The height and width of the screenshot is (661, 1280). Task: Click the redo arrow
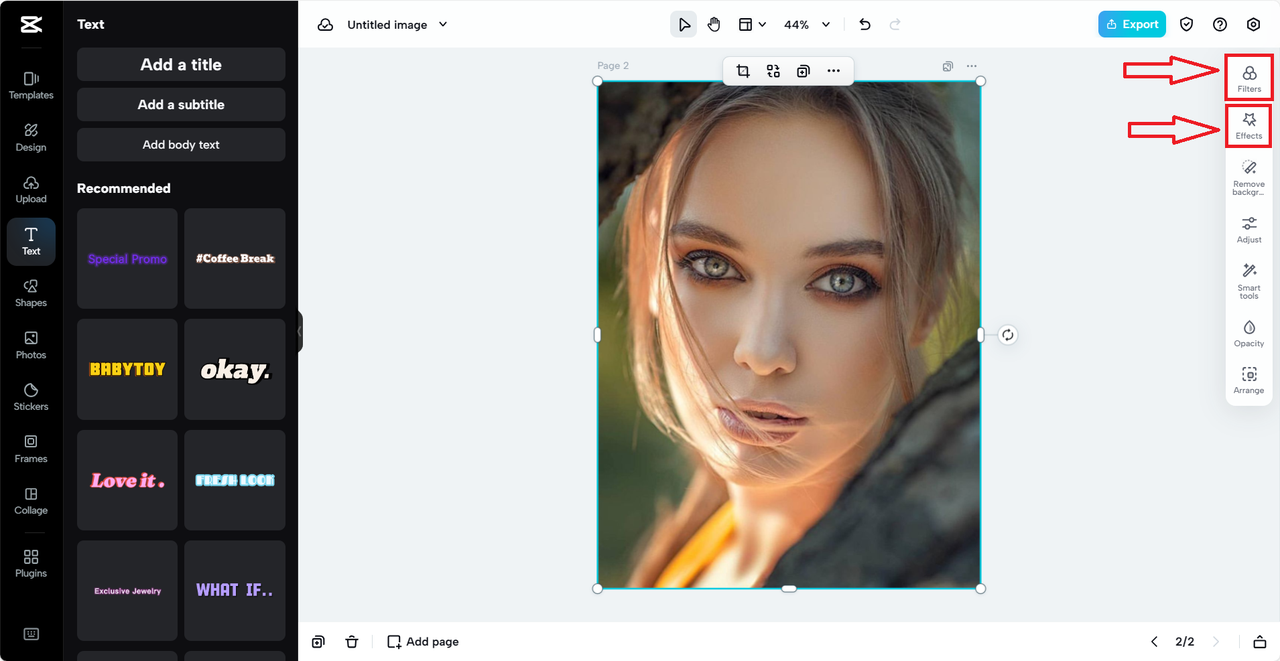895,25
